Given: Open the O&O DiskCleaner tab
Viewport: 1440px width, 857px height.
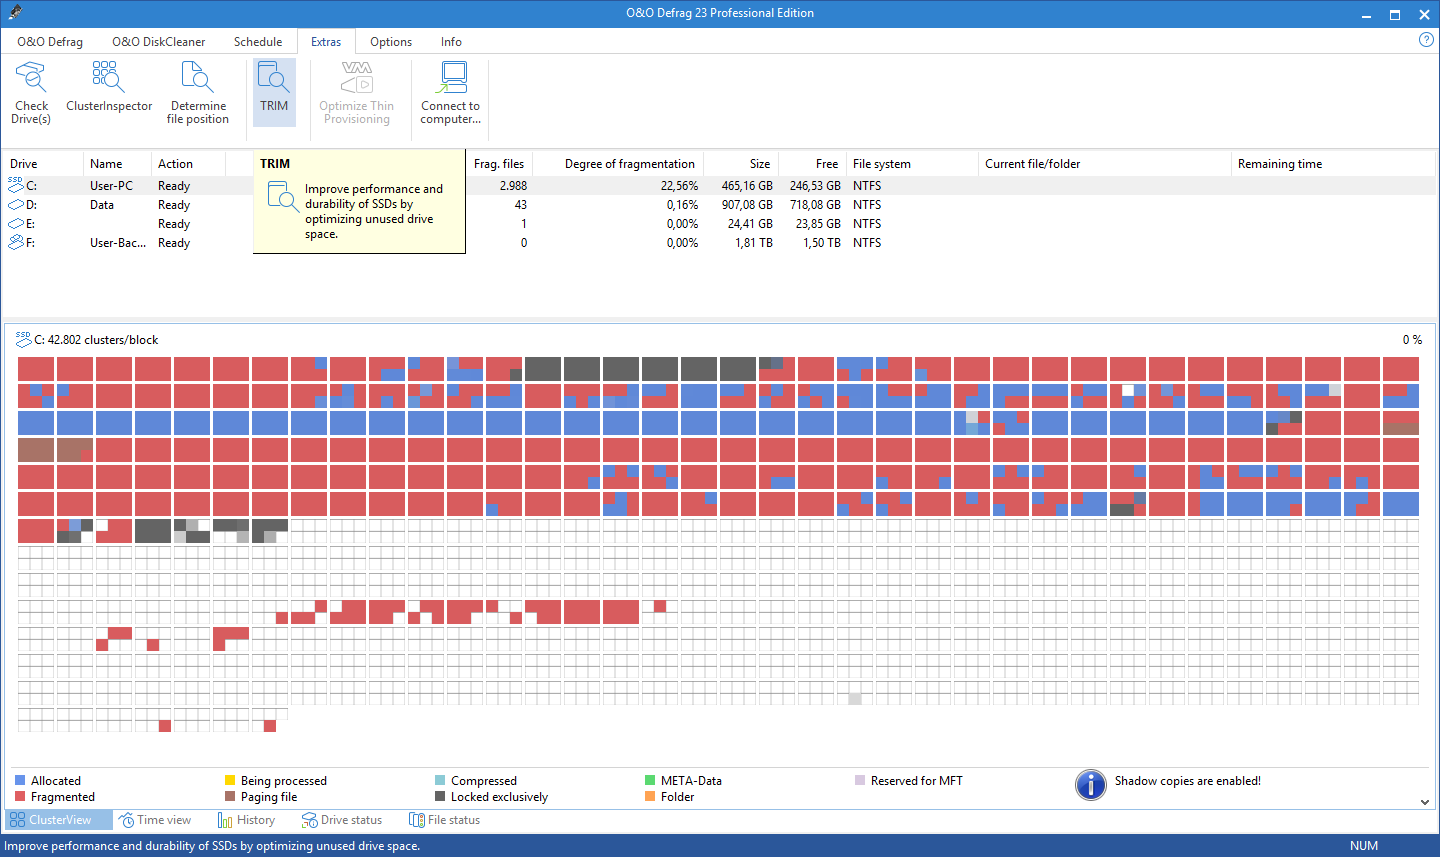Looking at the screenshot, I should point(158,42).
